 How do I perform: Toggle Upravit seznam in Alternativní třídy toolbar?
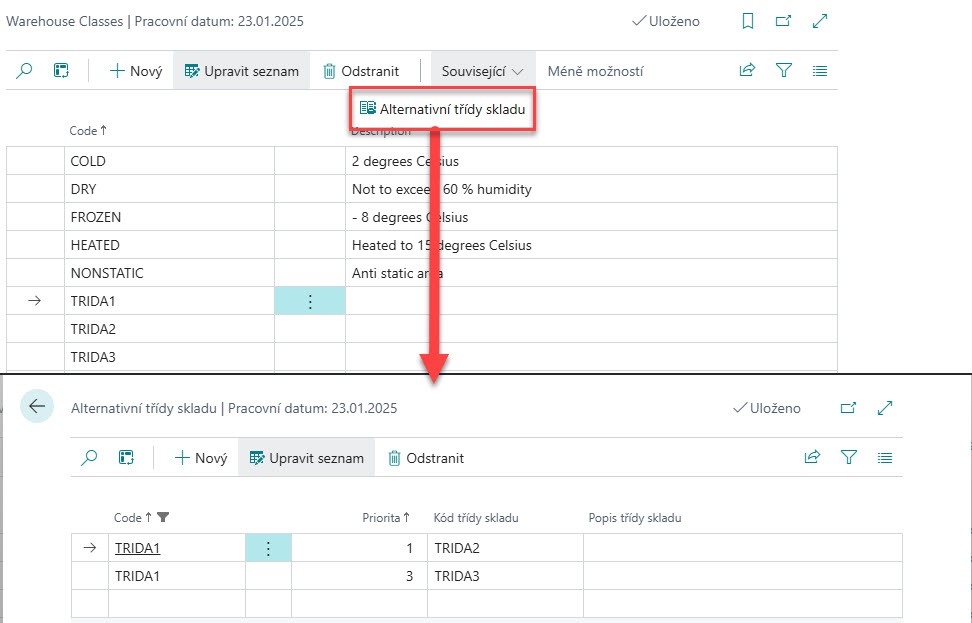point(307,458)
